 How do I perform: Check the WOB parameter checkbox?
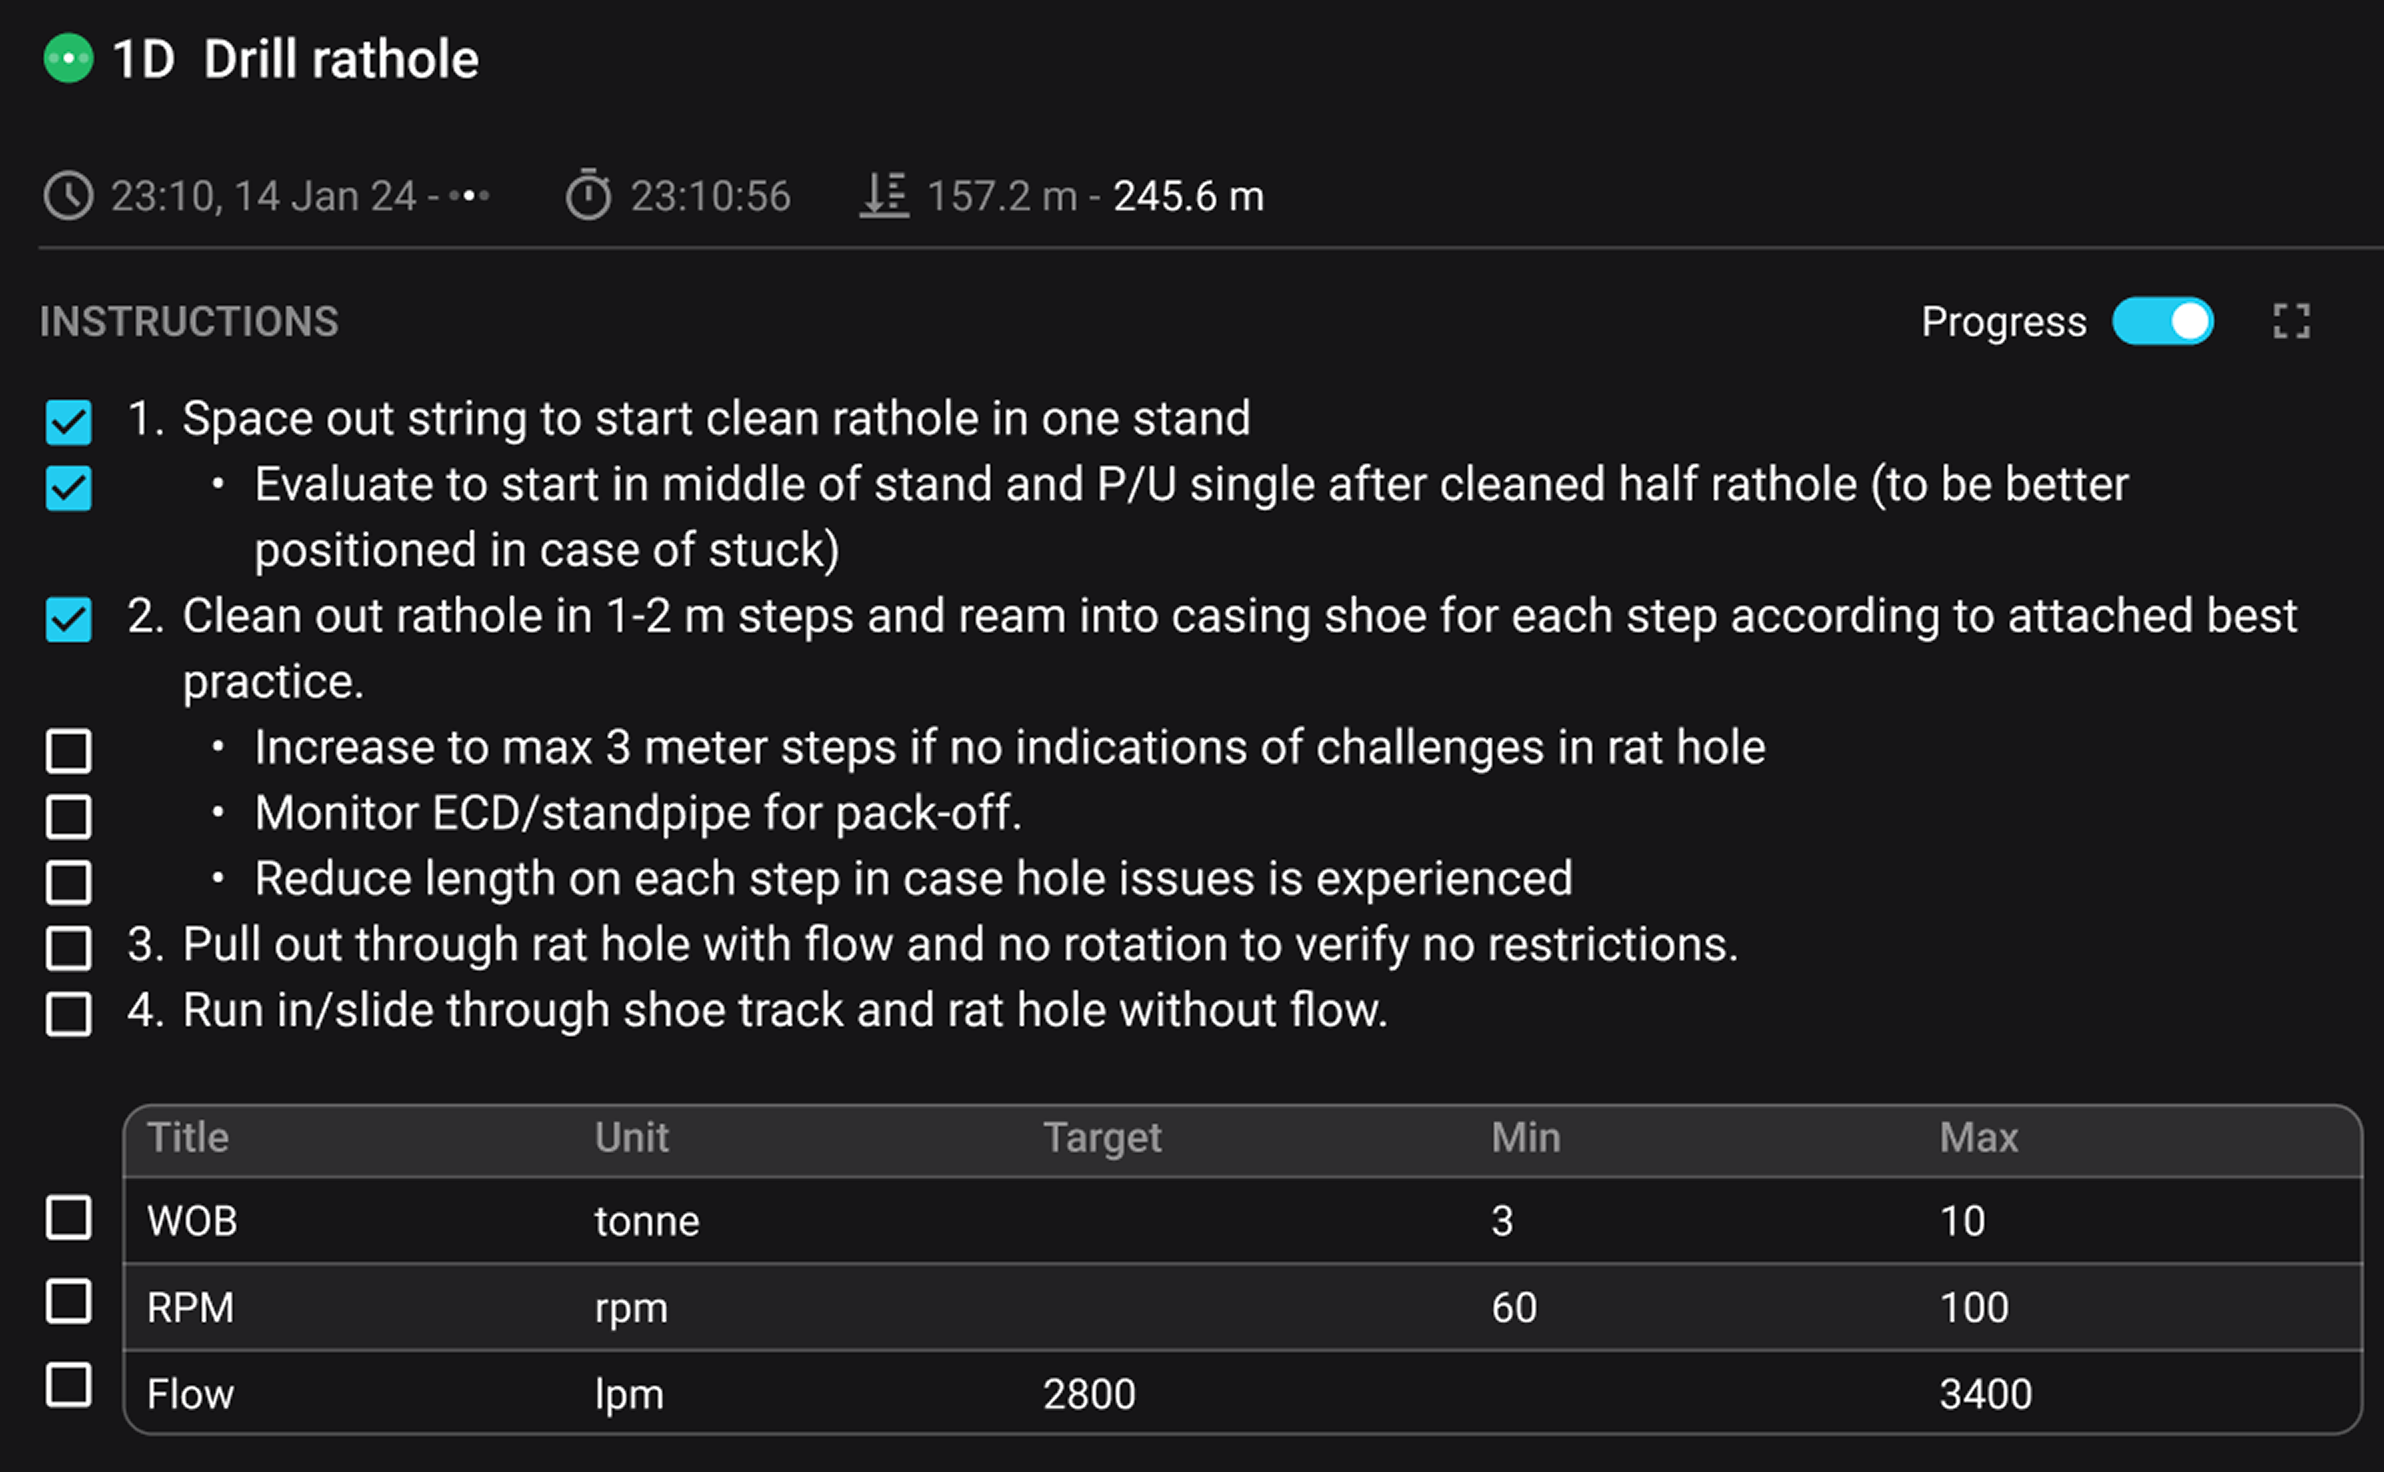(x=67, y=1218)
